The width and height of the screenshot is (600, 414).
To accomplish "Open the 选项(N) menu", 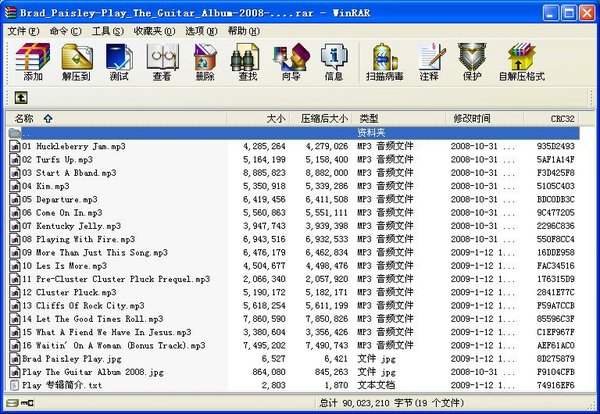I will (x=201, y=31).
